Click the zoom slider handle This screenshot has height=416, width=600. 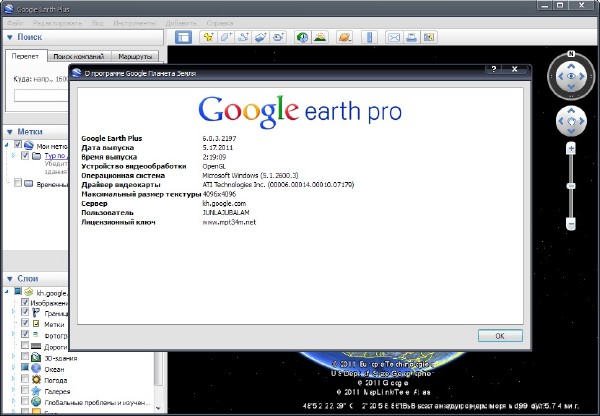571,184
